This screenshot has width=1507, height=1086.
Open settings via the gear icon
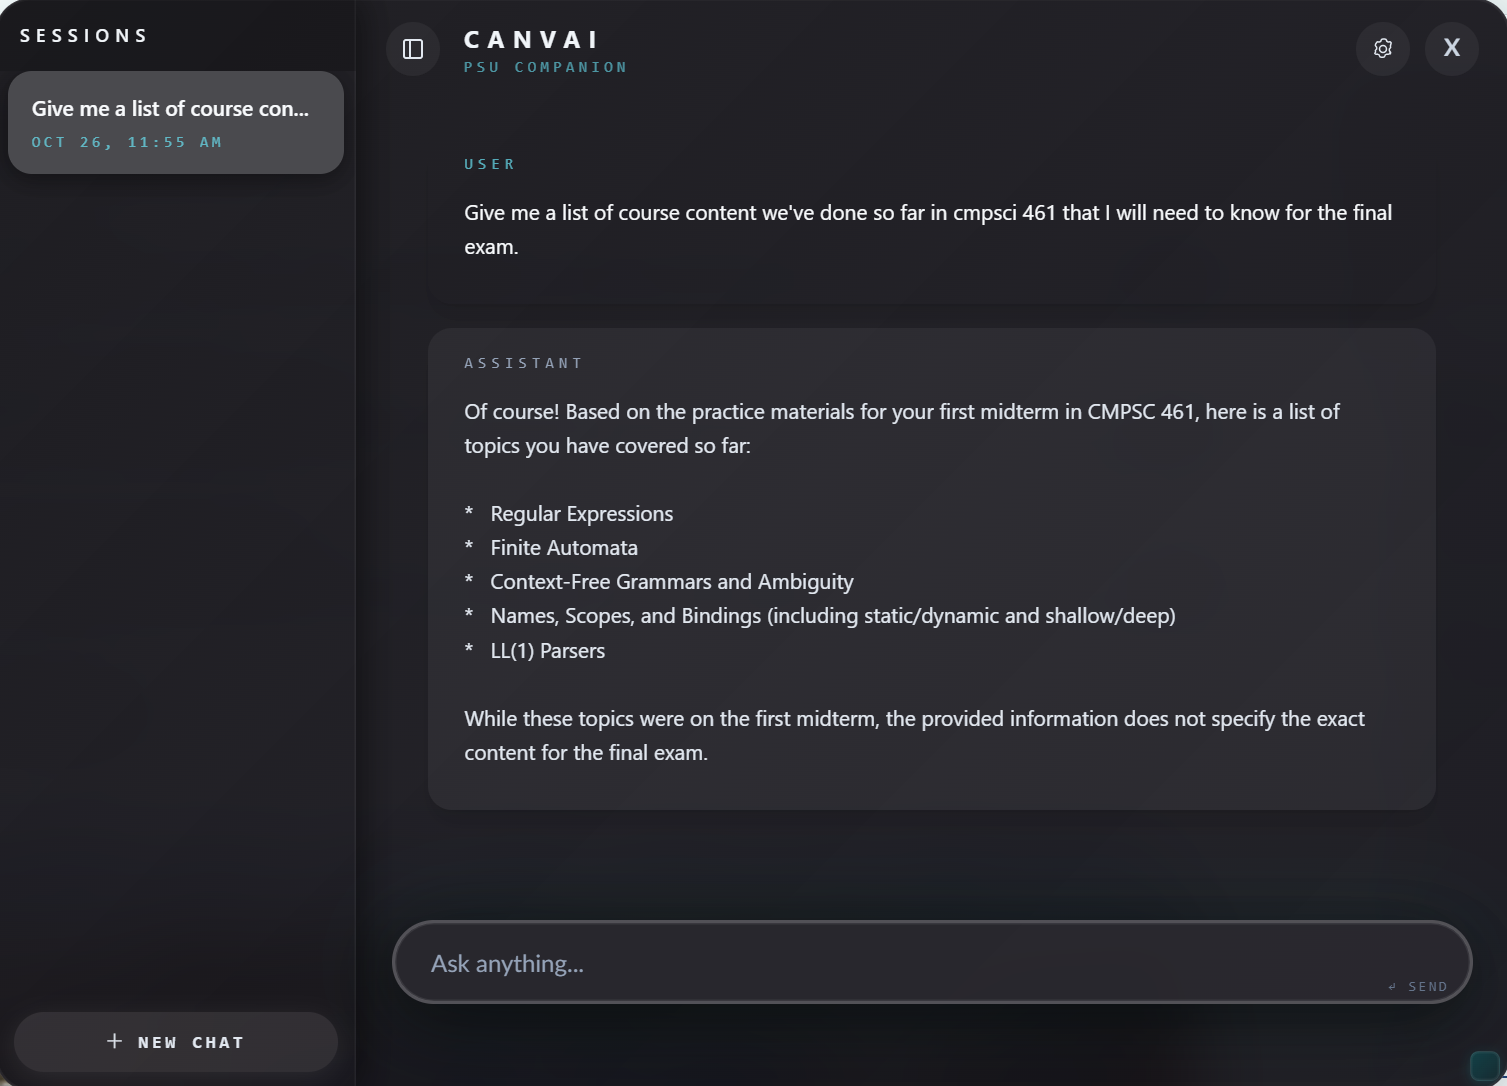(1383, 48)
